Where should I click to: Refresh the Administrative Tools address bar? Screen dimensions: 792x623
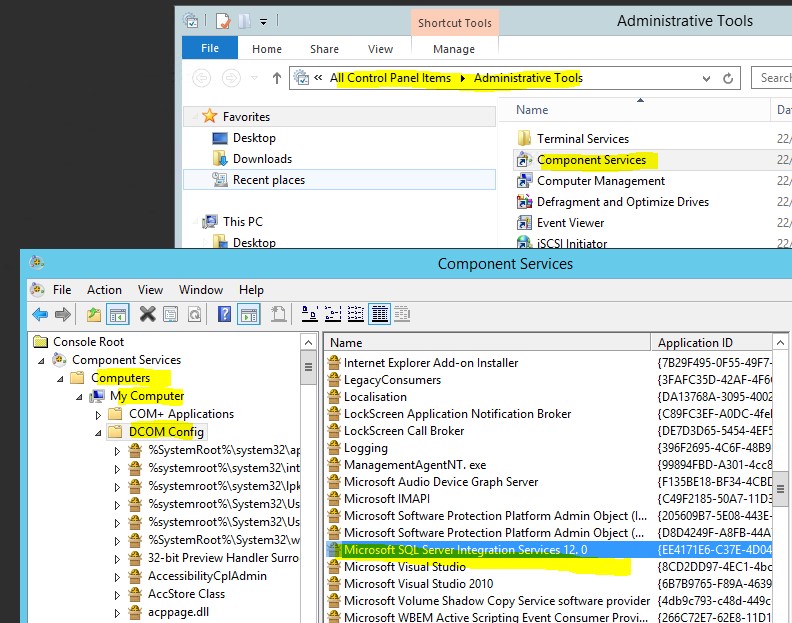(x=728, y=78)
